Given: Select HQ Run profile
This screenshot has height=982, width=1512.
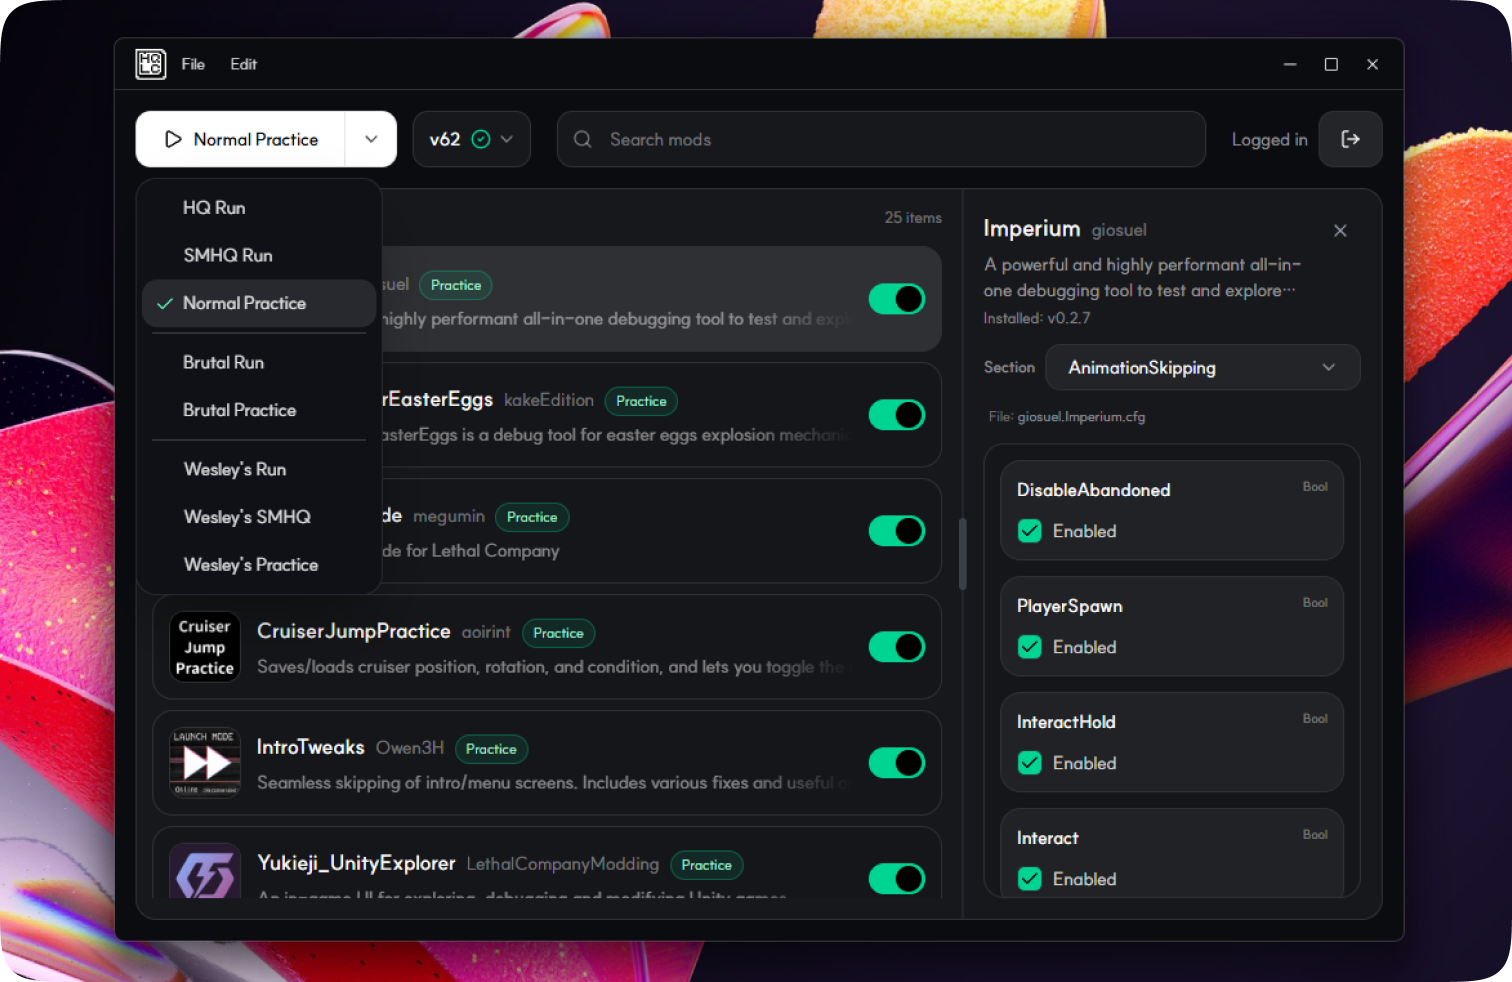Looking at the screenshot, I should (x=259, y=208).
